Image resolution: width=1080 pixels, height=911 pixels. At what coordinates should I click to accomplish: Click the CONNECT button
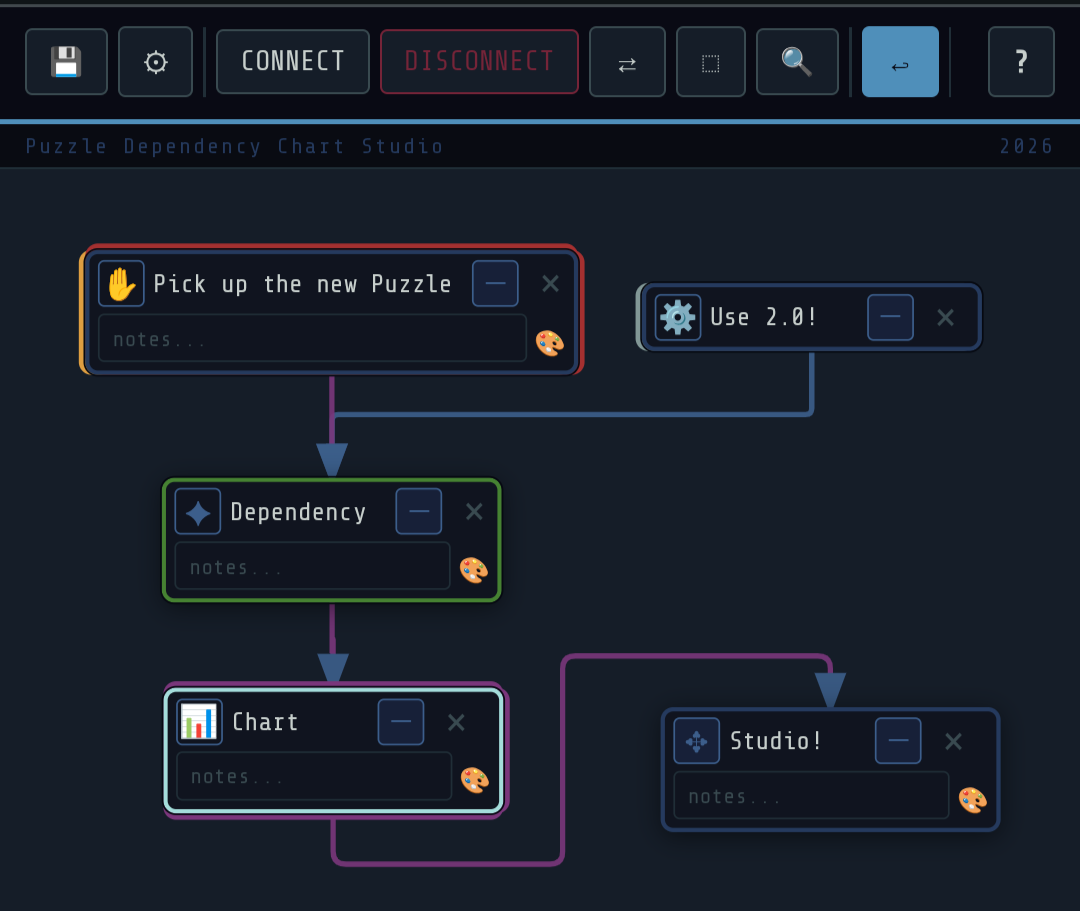(x=293, y=62)
